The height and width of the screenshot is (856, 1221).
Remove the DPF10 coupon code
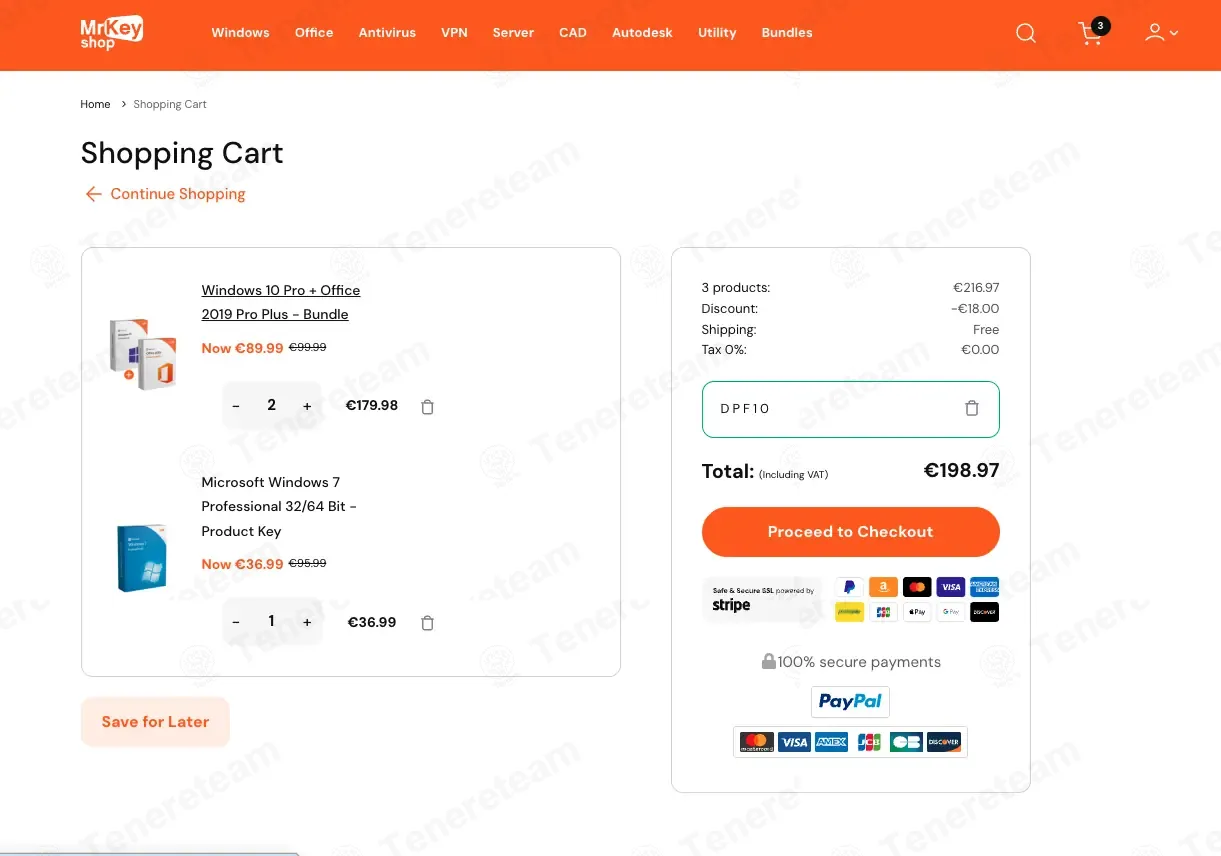point(972,408)
